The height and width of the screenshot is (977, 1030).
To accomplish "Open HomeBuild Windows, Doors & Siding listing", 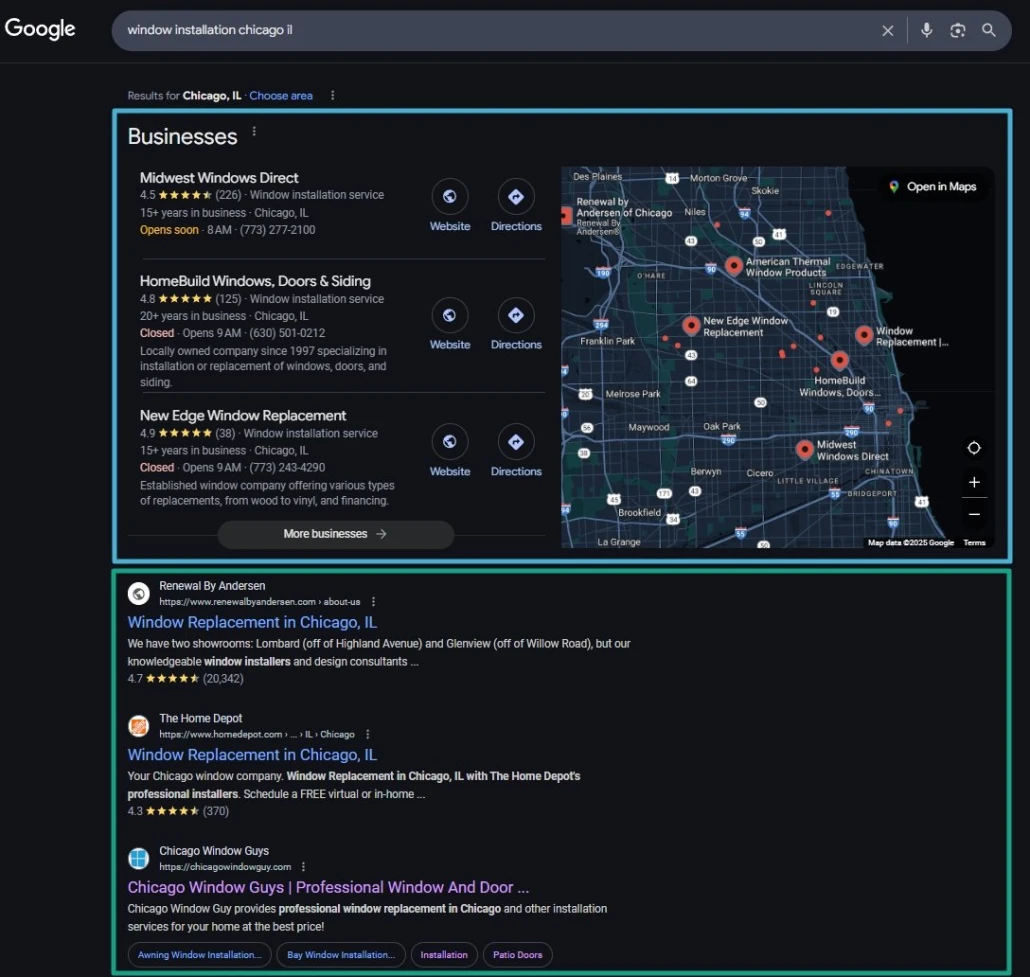I will click(255, 281).
